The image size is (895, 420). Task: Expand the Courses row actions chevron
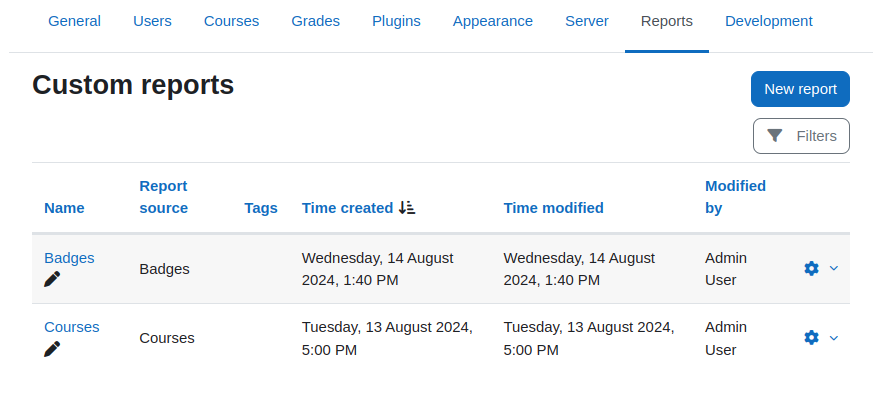[x=833, y=338]
